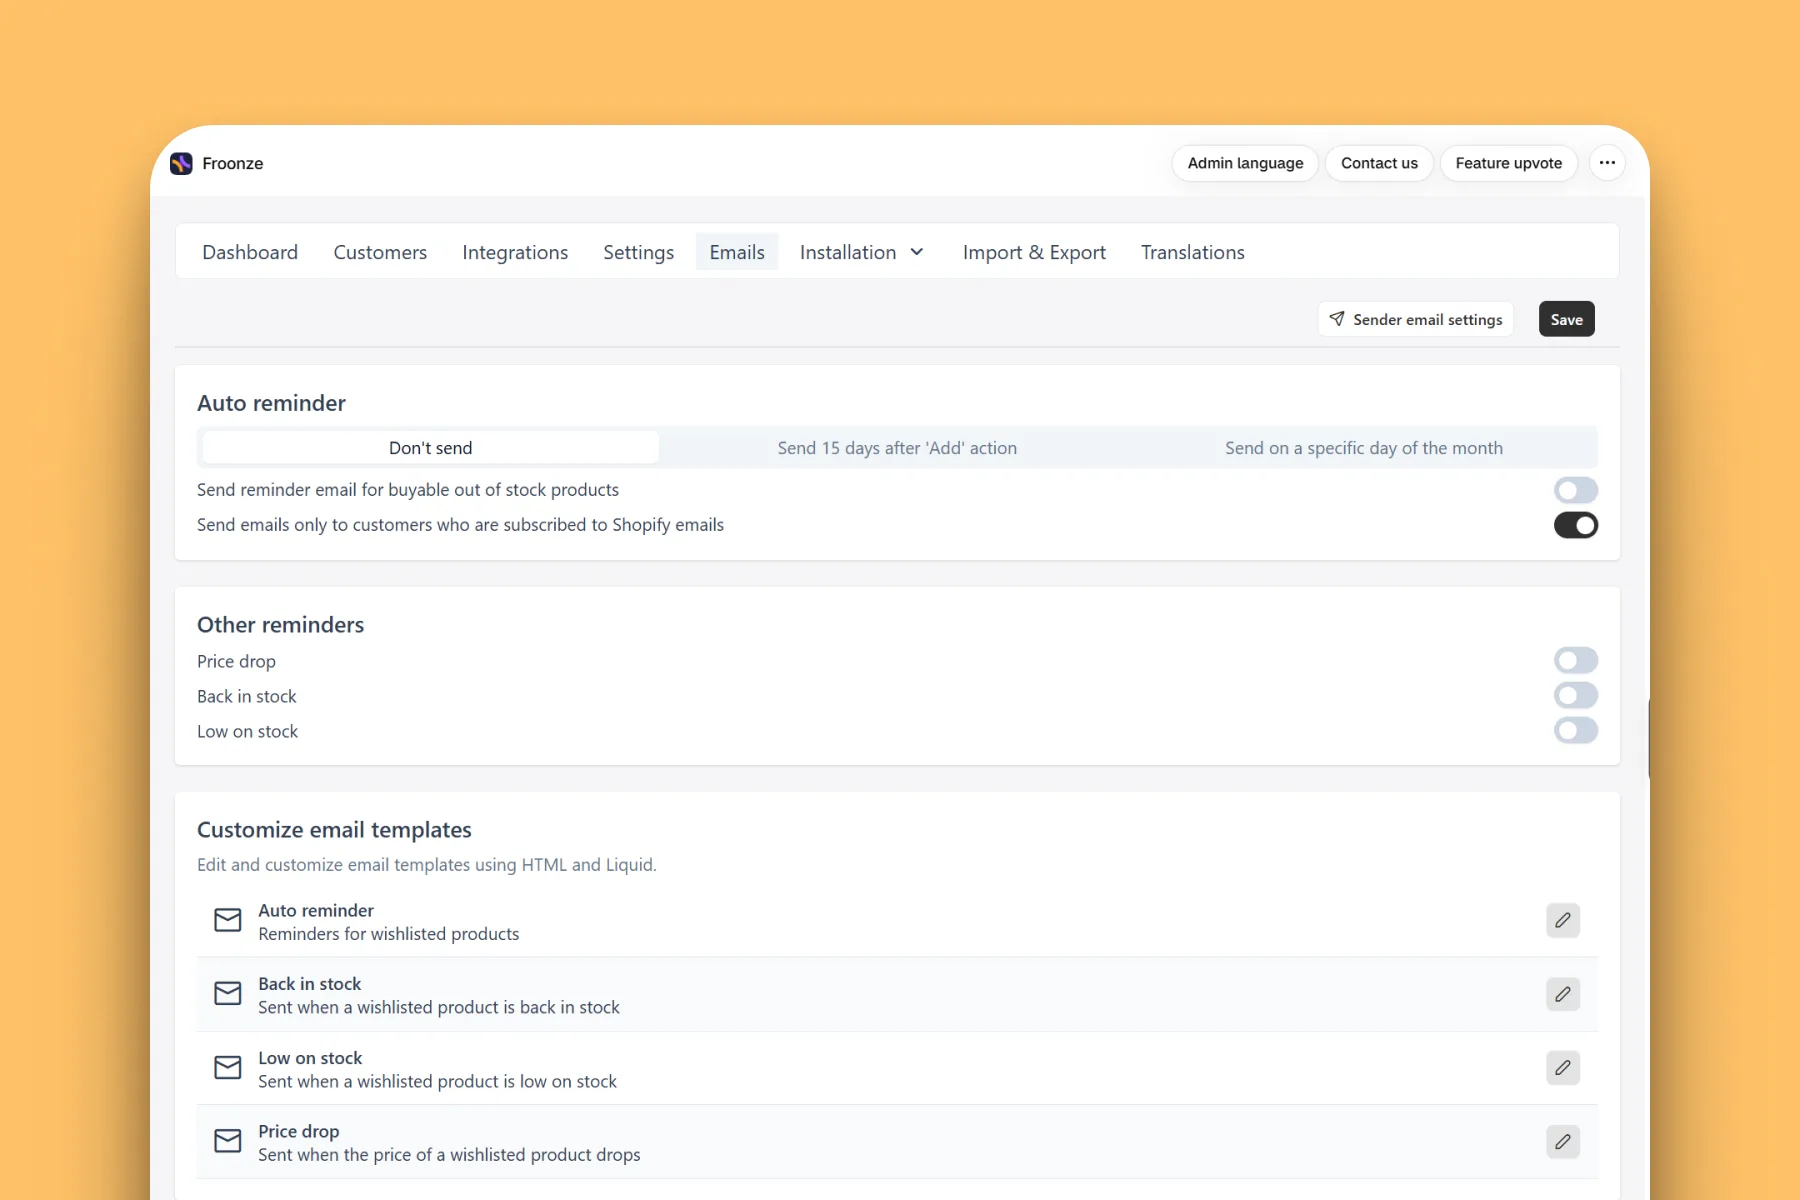This screenshot has width=1800, height=1200.
Task: Open the Settings tab
Action: click(x=639, y=252)
